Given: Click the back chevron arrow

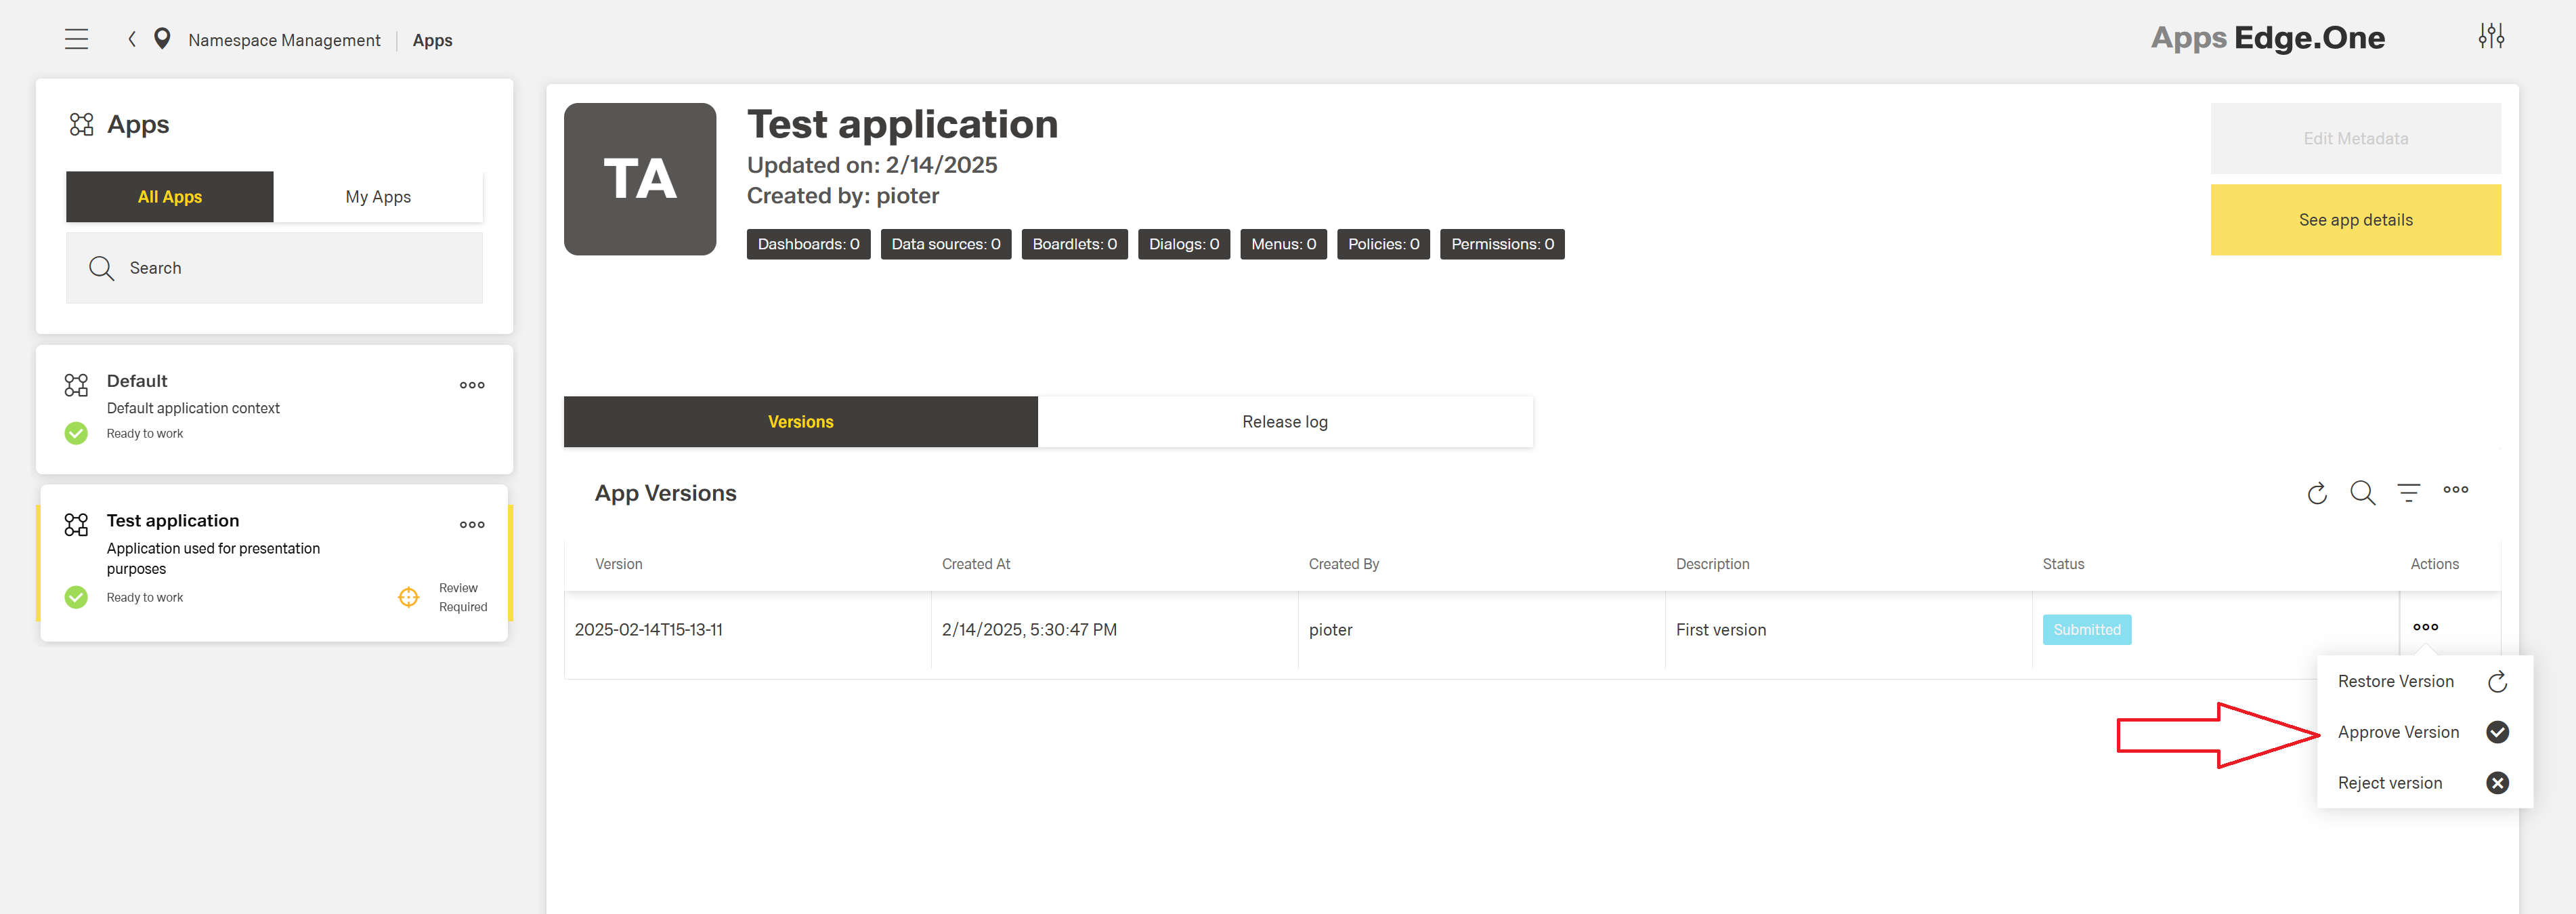Looking at the screenshot, I should (x=131, y=39).
